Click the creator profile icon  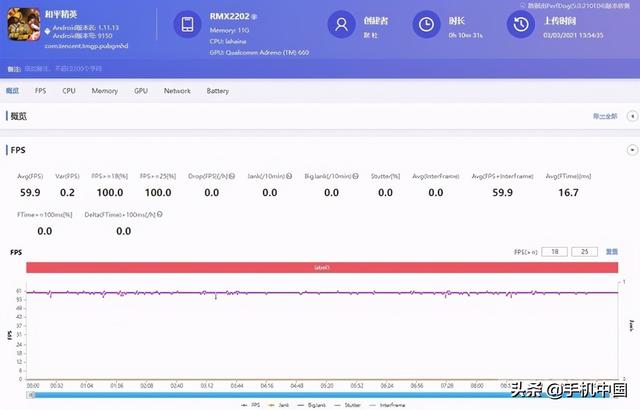[341, 24]
